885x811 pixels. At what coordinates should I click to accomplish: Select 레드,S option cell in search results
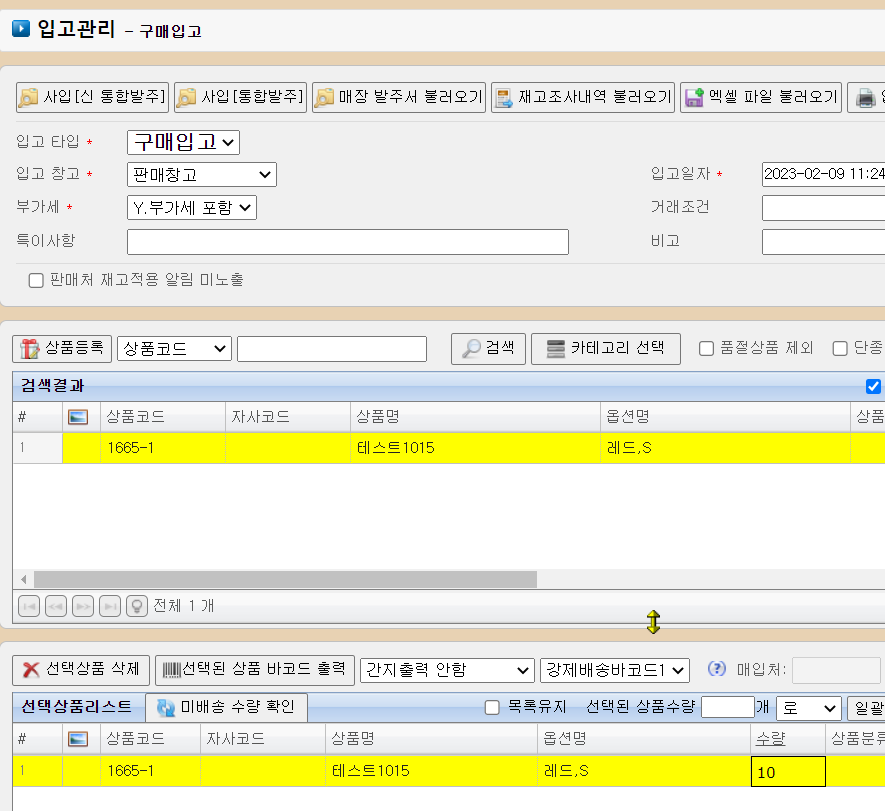(725, 448)
